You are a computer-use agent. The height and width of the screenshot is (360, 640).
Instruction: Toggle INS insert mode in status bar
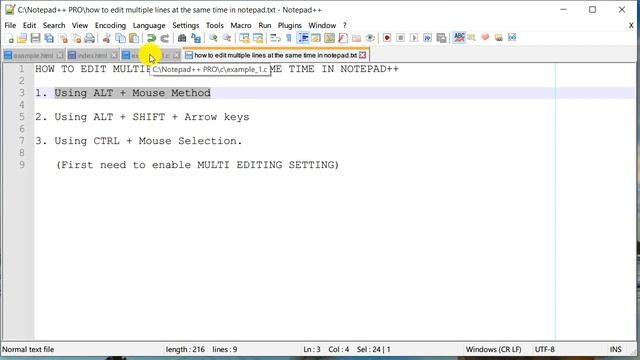616,349
